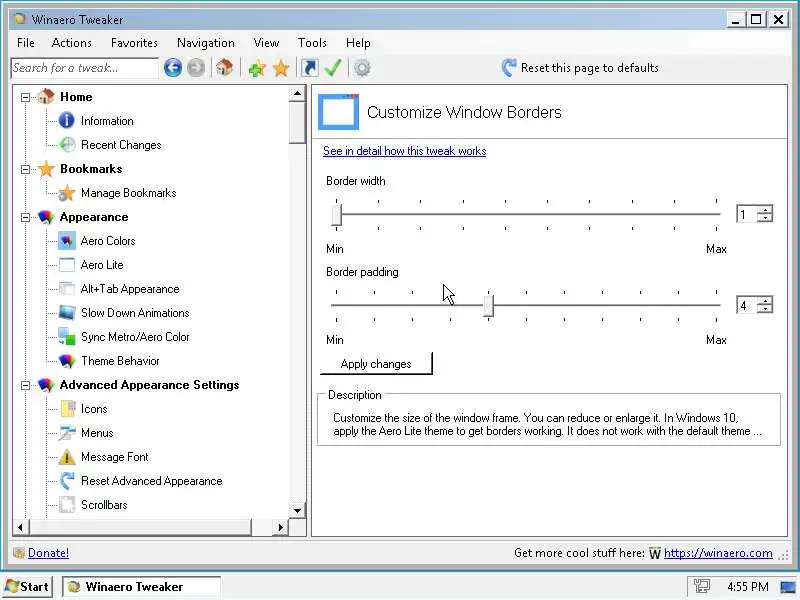Click the Recent Changes icon
Image resolution: width=800 pixels, height=600 pixels.
tap(67, 144)
